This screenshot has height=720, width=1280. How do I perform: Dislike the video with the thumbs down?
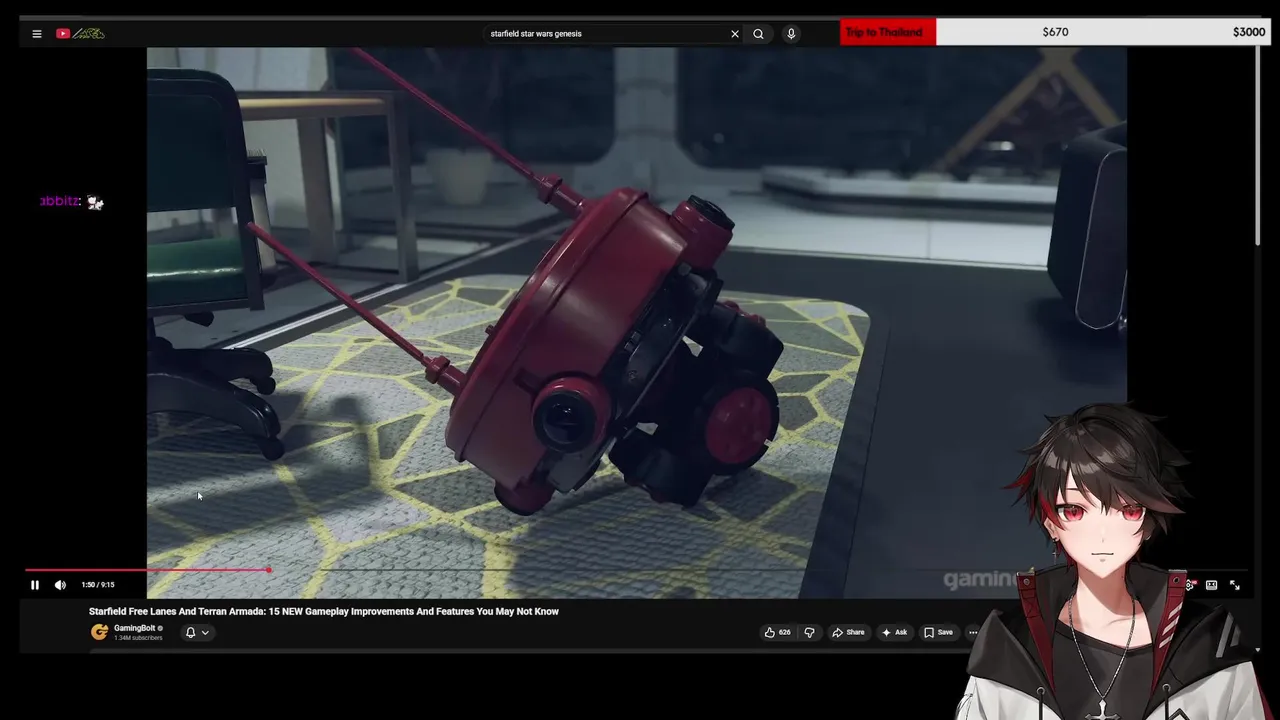[x=810, y=632]
